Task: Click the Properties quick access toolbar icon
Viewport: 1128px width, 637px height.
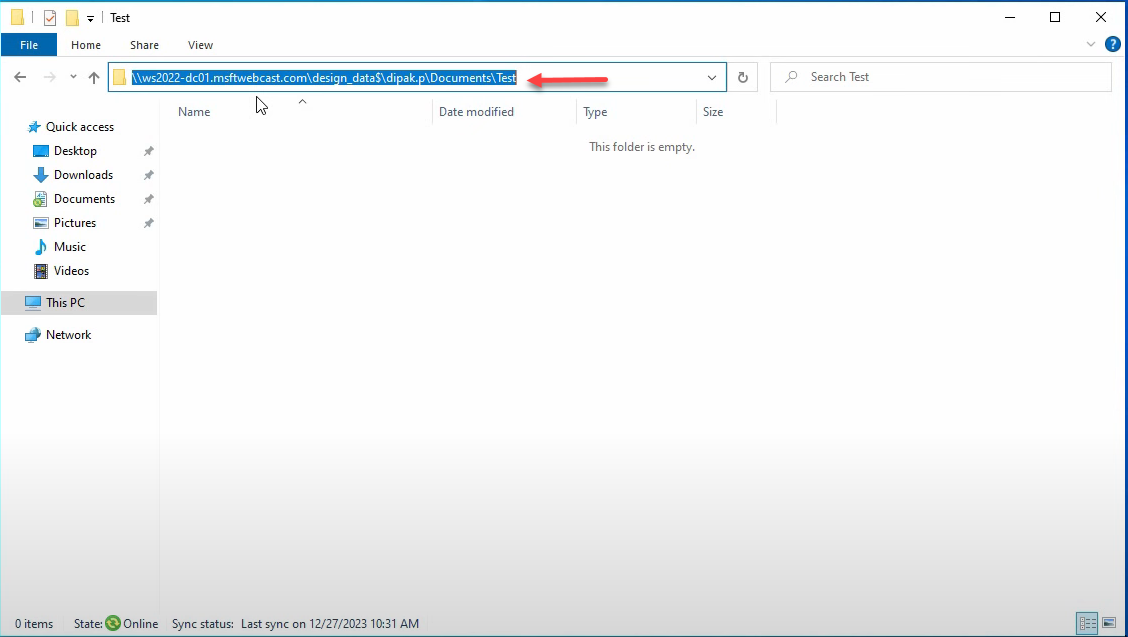Action: point(50,18)
